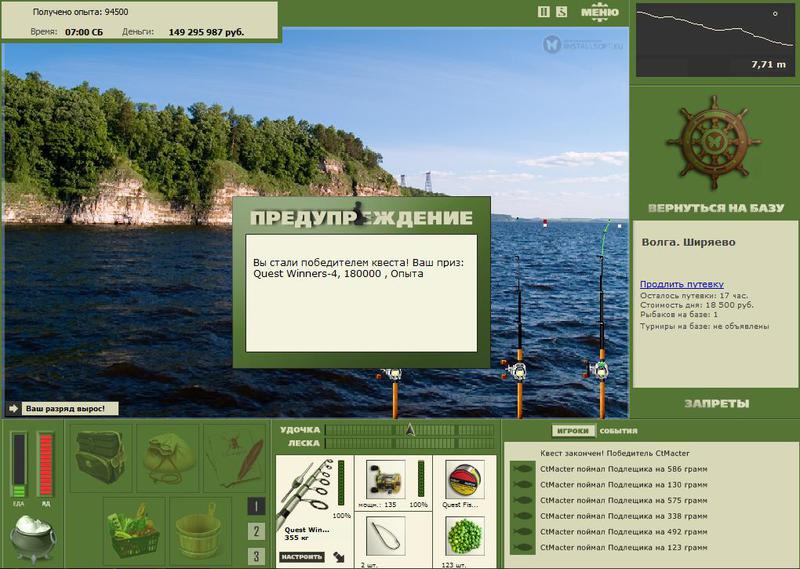Click the green peas bait icon
This screenshot has height=569, width=800.
pos(464,536)
